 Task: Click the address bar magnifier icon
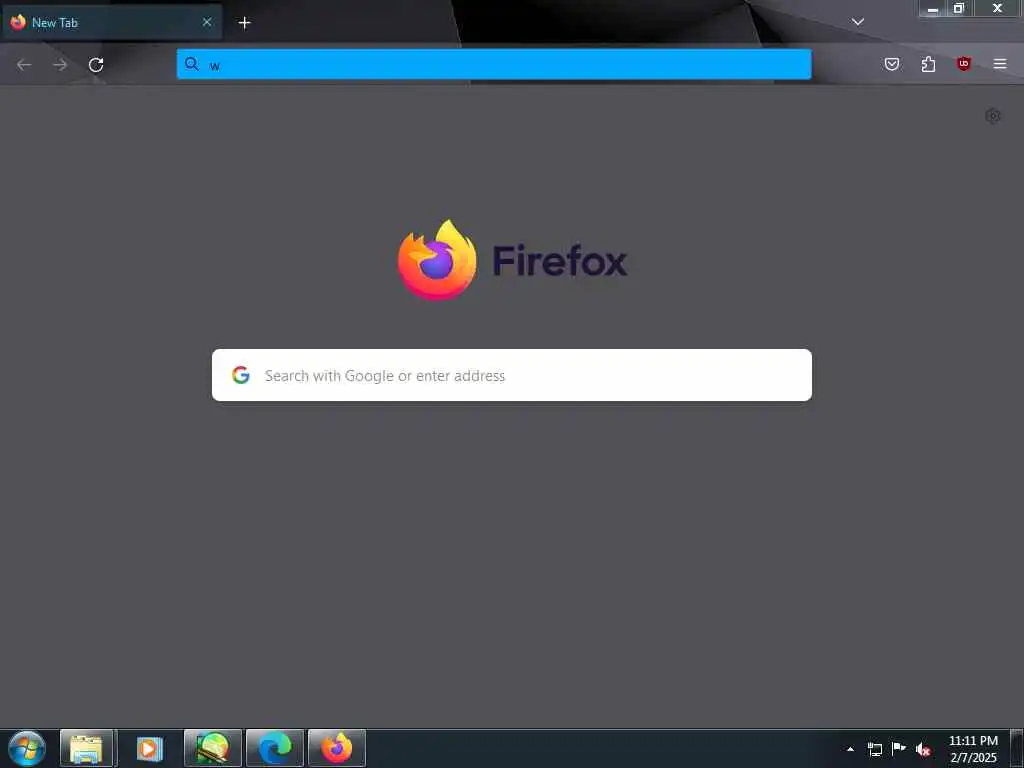pos(191,64)
